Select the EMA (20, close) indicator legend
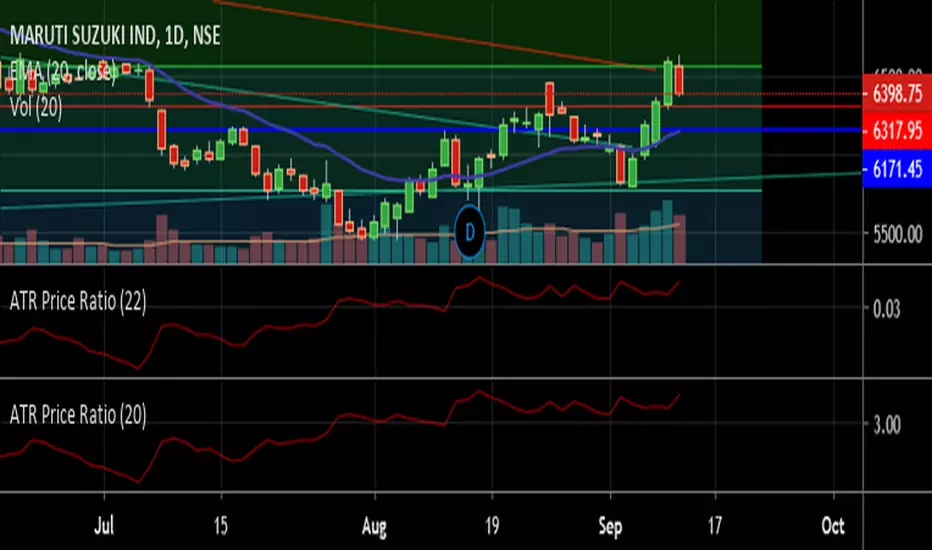The image size is (932, 550). coord(62,72)
